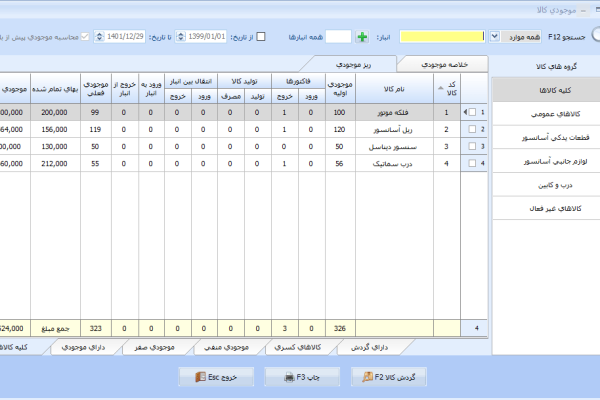Click sort arrow in کد کالا header
Image resolution: width=600 pixels, height=400 pixels.
tap(440, 88)
